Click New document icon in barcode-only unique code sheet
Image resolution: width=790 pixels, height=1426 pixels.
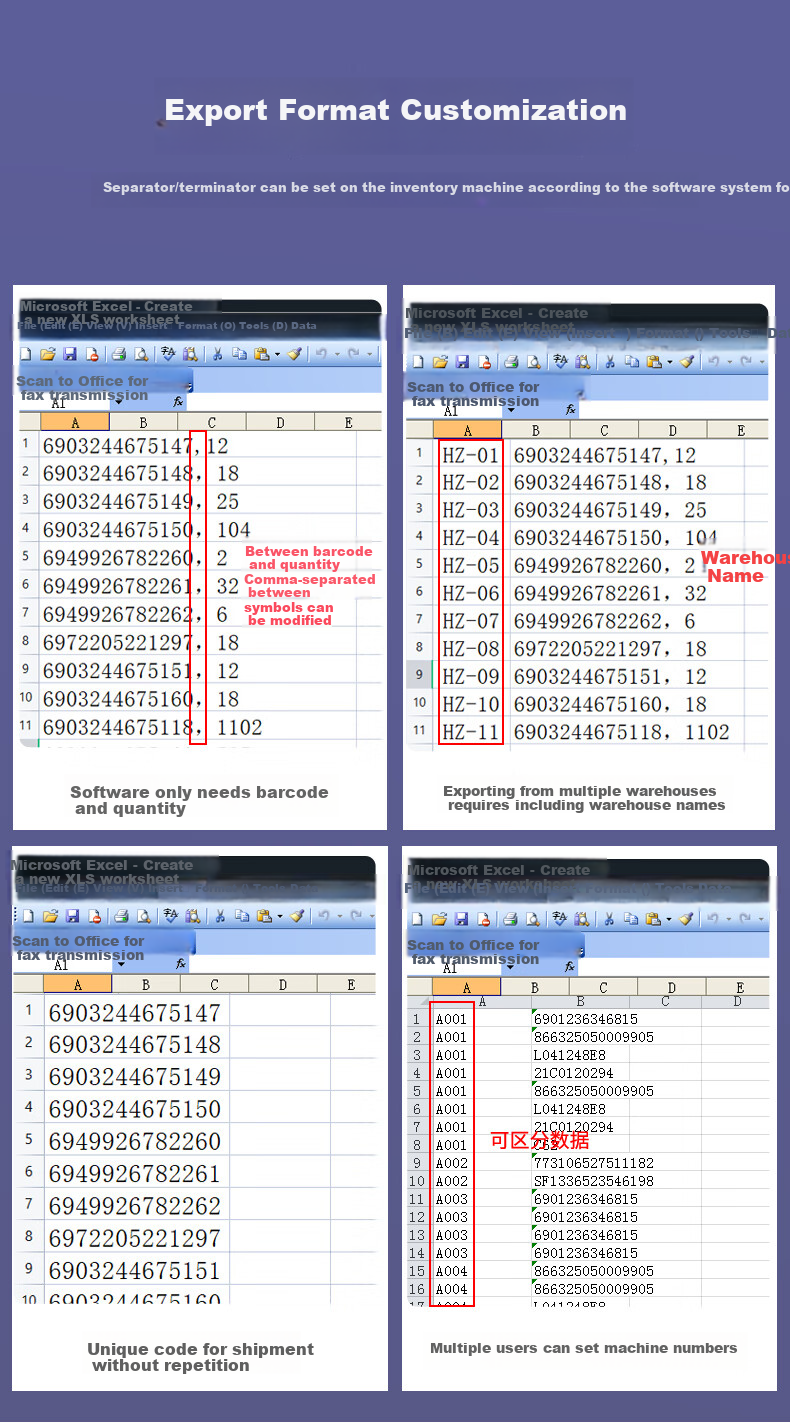[x=28, y=915]
